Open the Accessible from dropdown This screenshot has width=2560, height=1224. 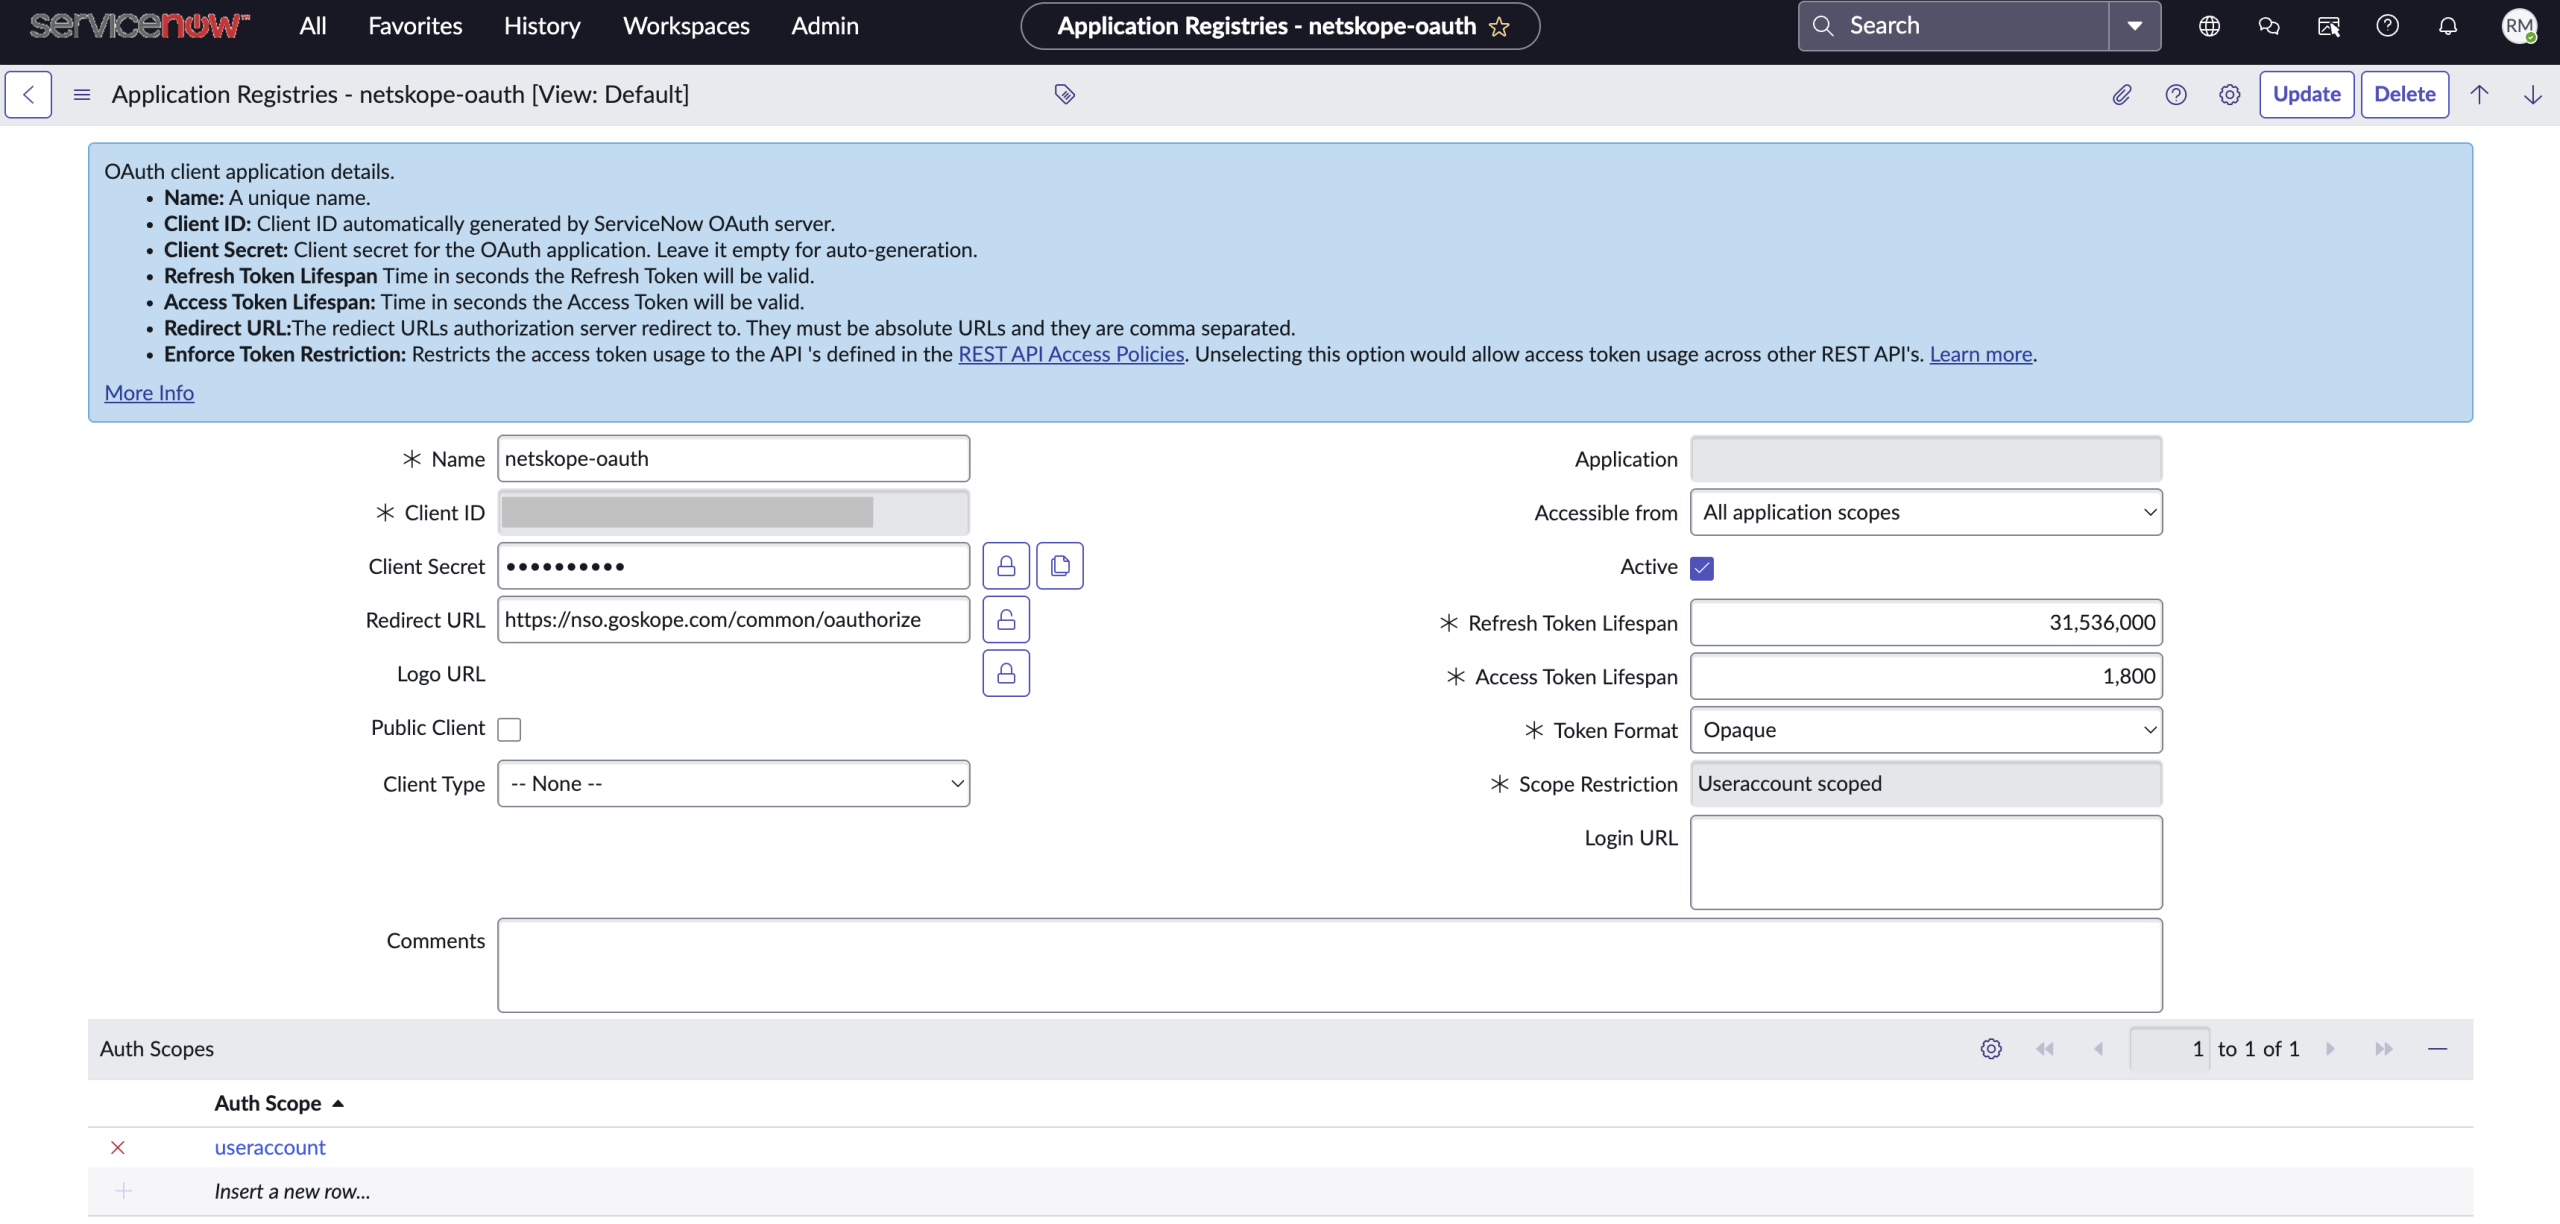click(1926, 512)
